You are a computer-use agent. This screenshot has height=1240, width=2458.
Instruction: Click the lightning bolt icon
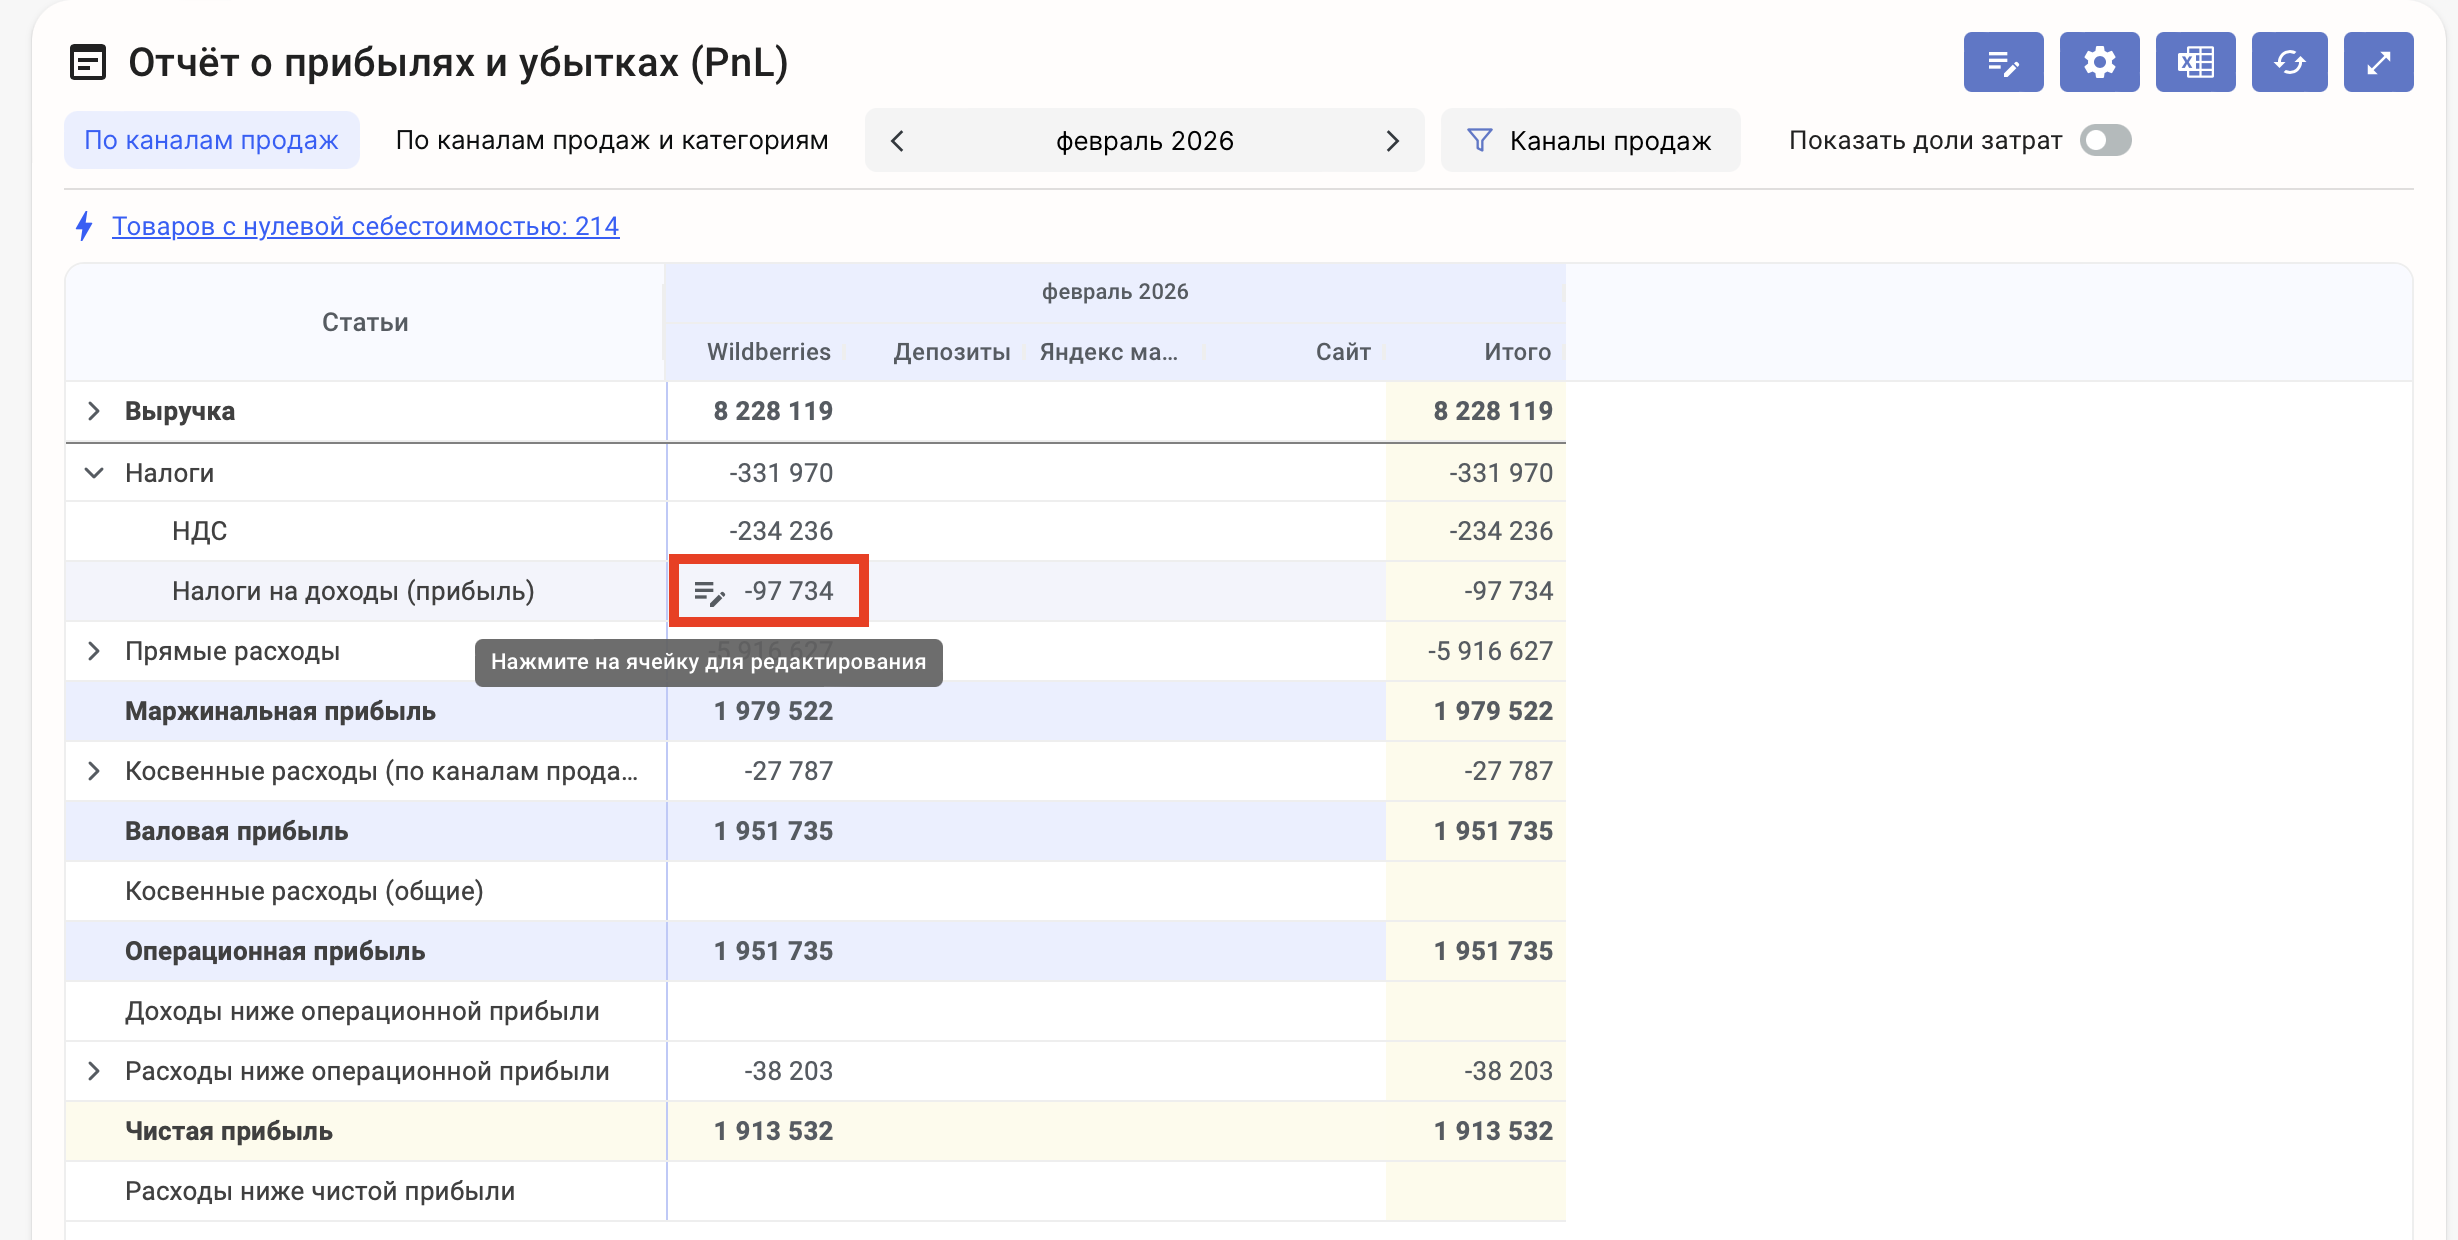(85, 226)
